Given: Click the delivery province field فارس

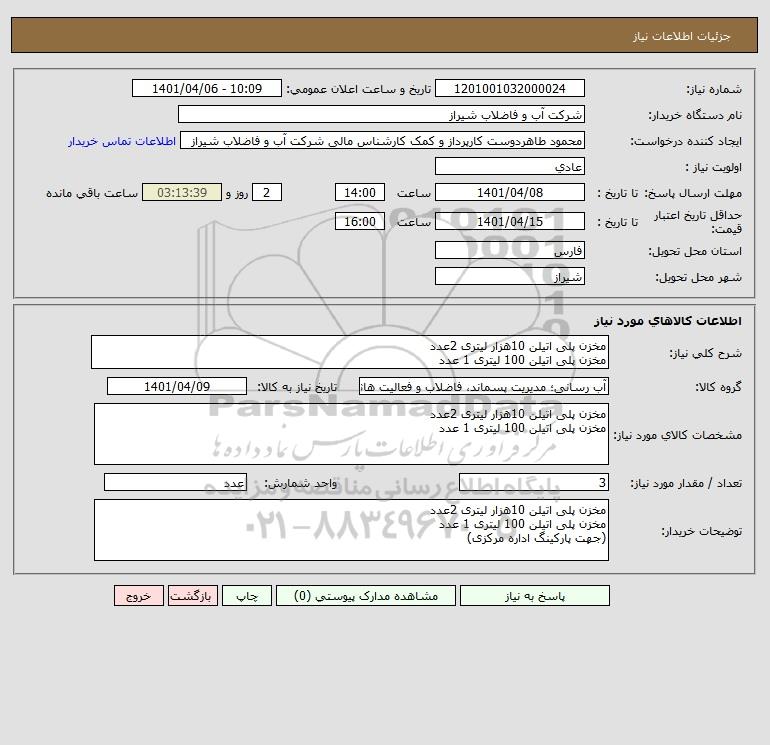Looking at the screenshot, I should [x=510, y=250].
